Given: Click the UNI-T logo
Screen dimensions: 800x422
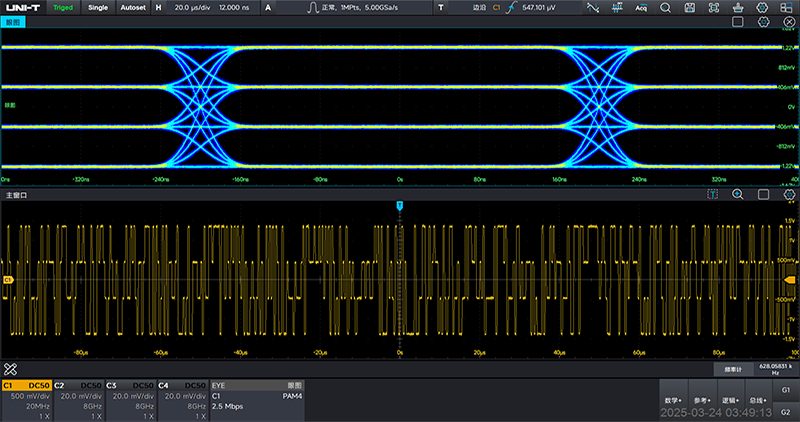Looking at the screenshot, I should tap(23, 8).
